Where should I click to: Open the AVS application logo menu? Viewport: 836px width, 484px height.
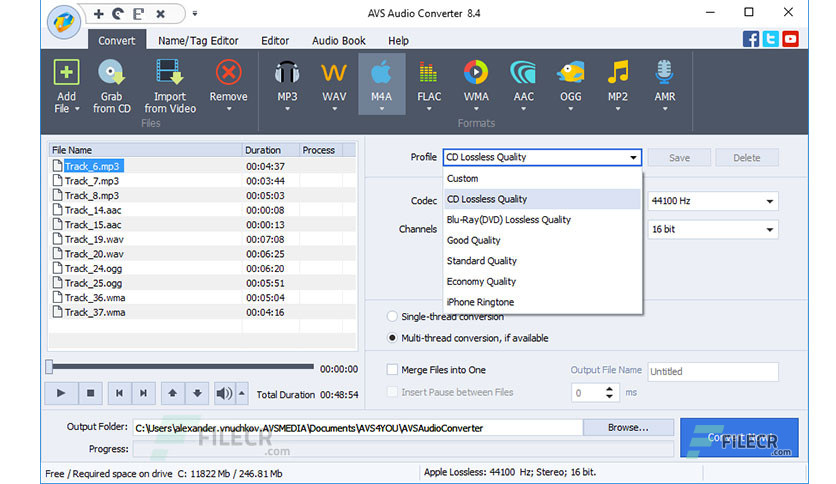63,22
